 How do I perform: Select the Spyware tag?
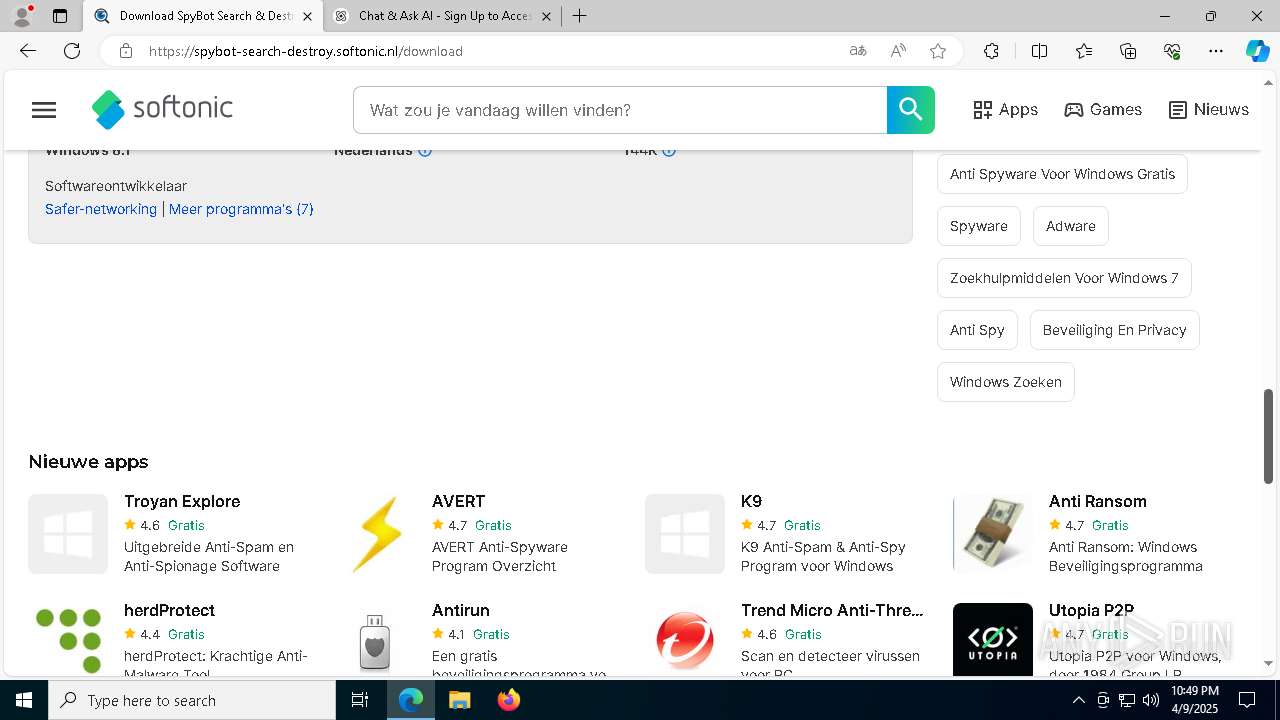tap(979, 226)
